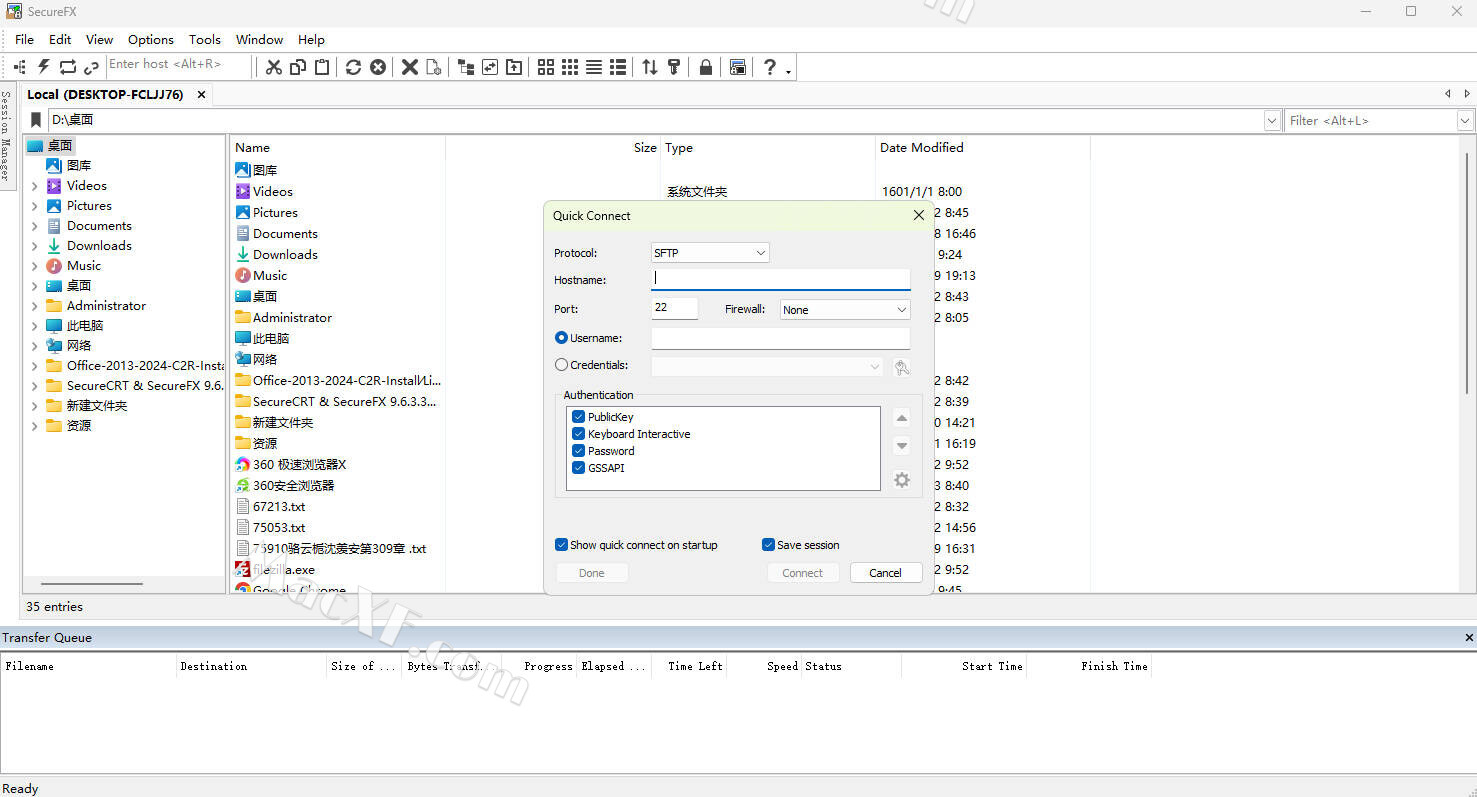Open the View menu
Screen dimensions: 1477x797
99,40
